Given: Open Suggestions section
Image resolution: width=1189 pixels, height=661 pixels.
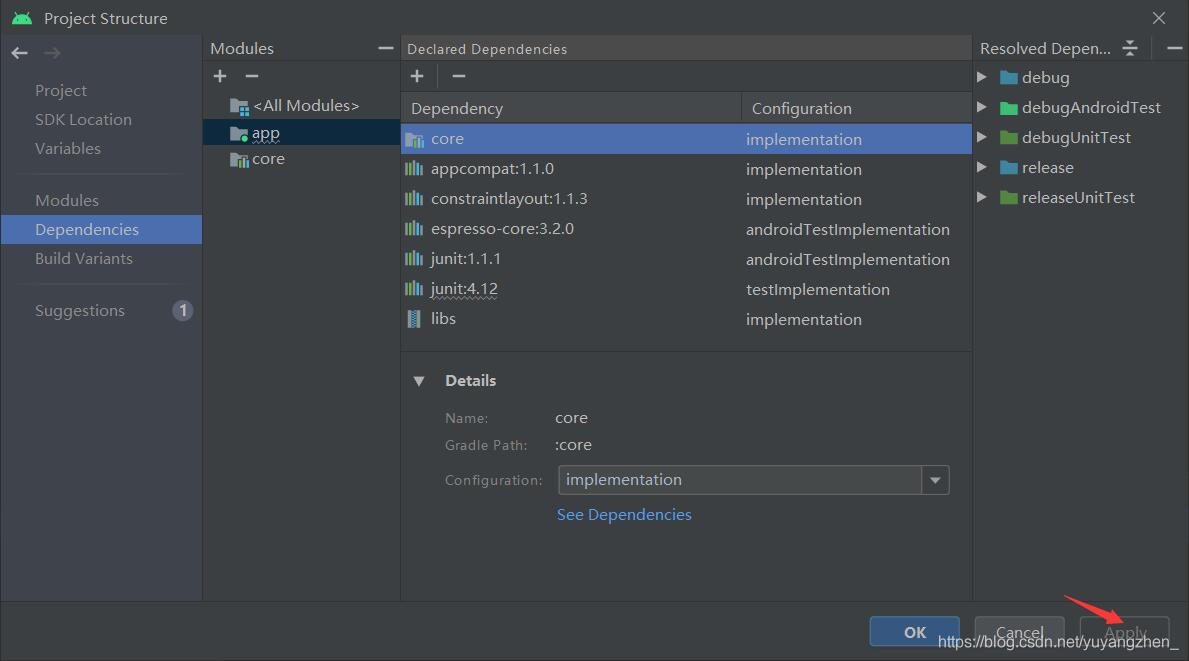Looking at the screenshot, I should coord(80,310).
